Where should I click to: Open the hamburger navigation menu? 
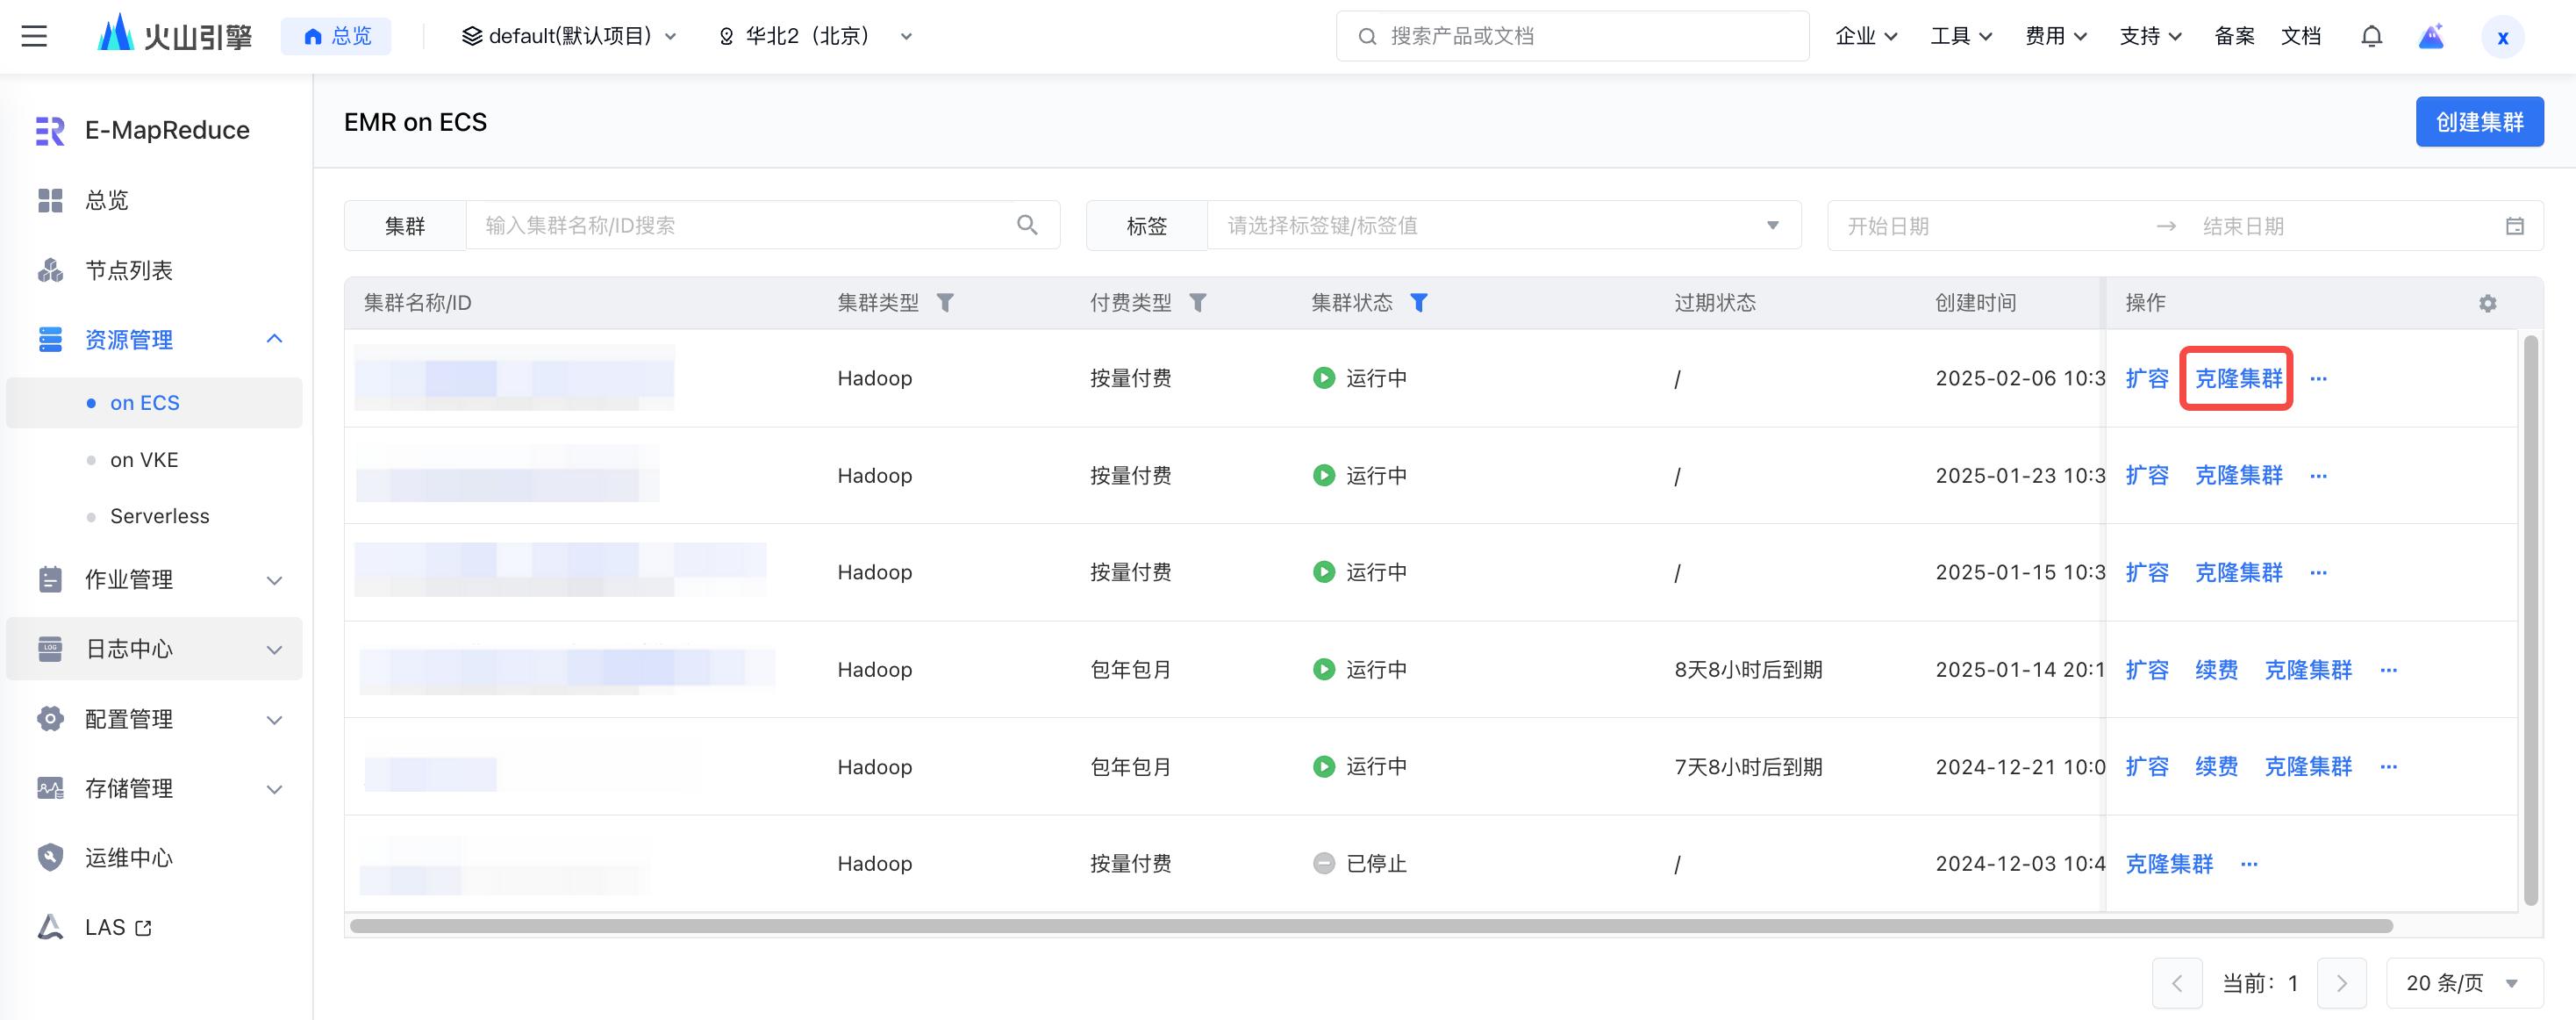tap(34, 37)
